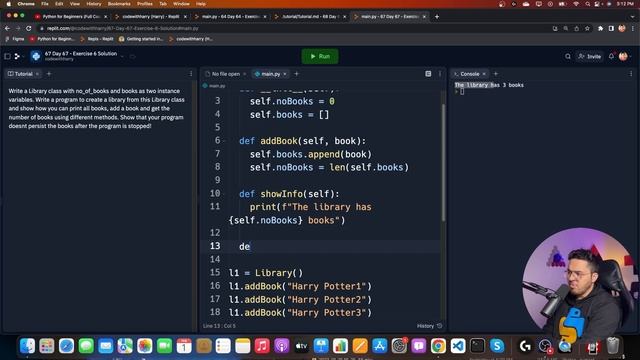Open Spotlight search in menu bar

pyautogui.click(x=588, y=4)
